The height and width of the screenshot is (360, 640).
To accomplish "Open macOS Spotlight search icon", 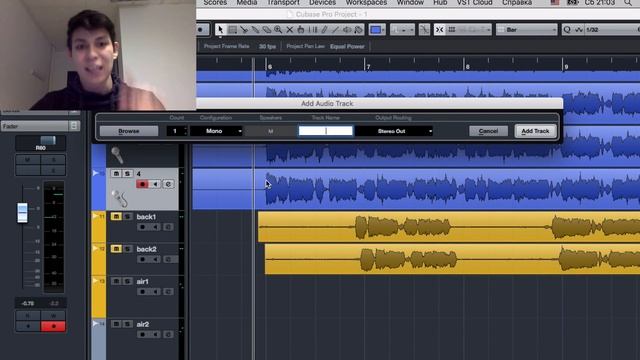I will (x=628, y=3).
